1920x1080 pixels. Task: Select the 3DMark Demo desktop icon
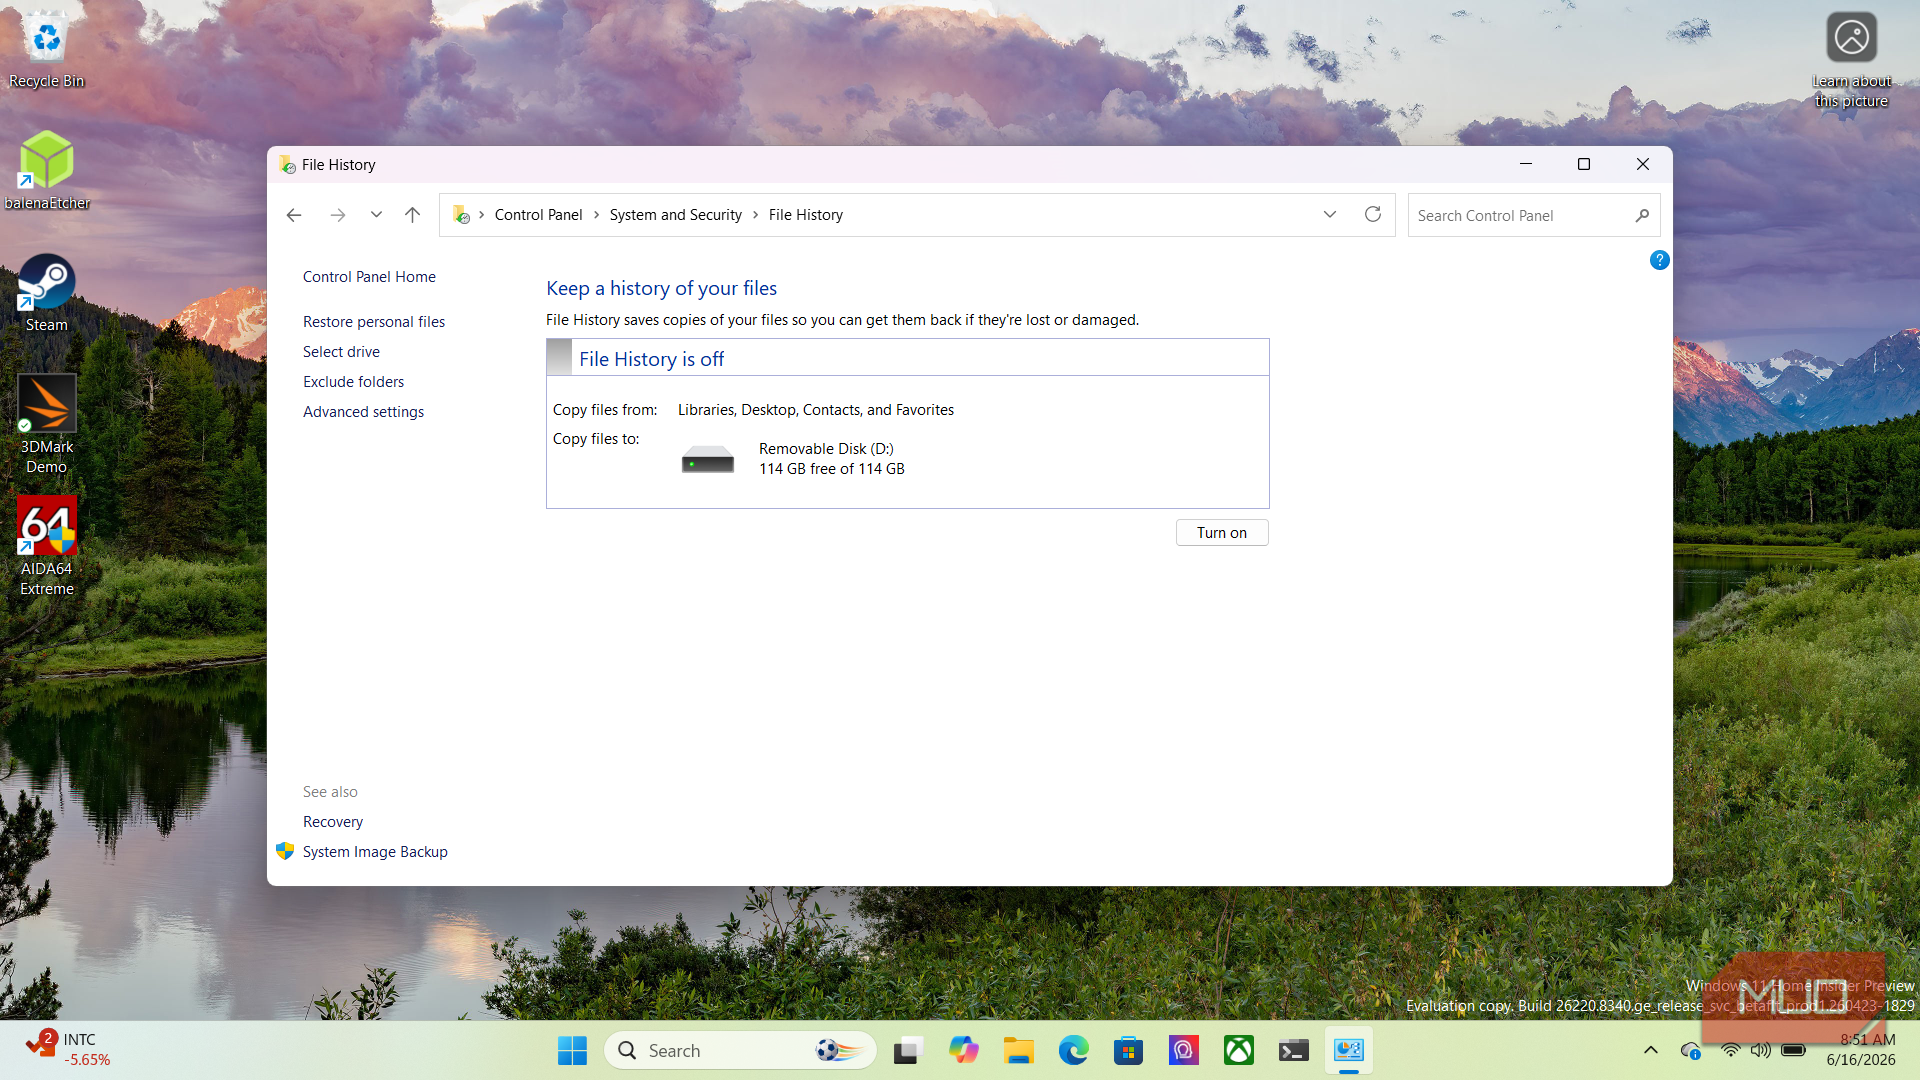point(46,424)
